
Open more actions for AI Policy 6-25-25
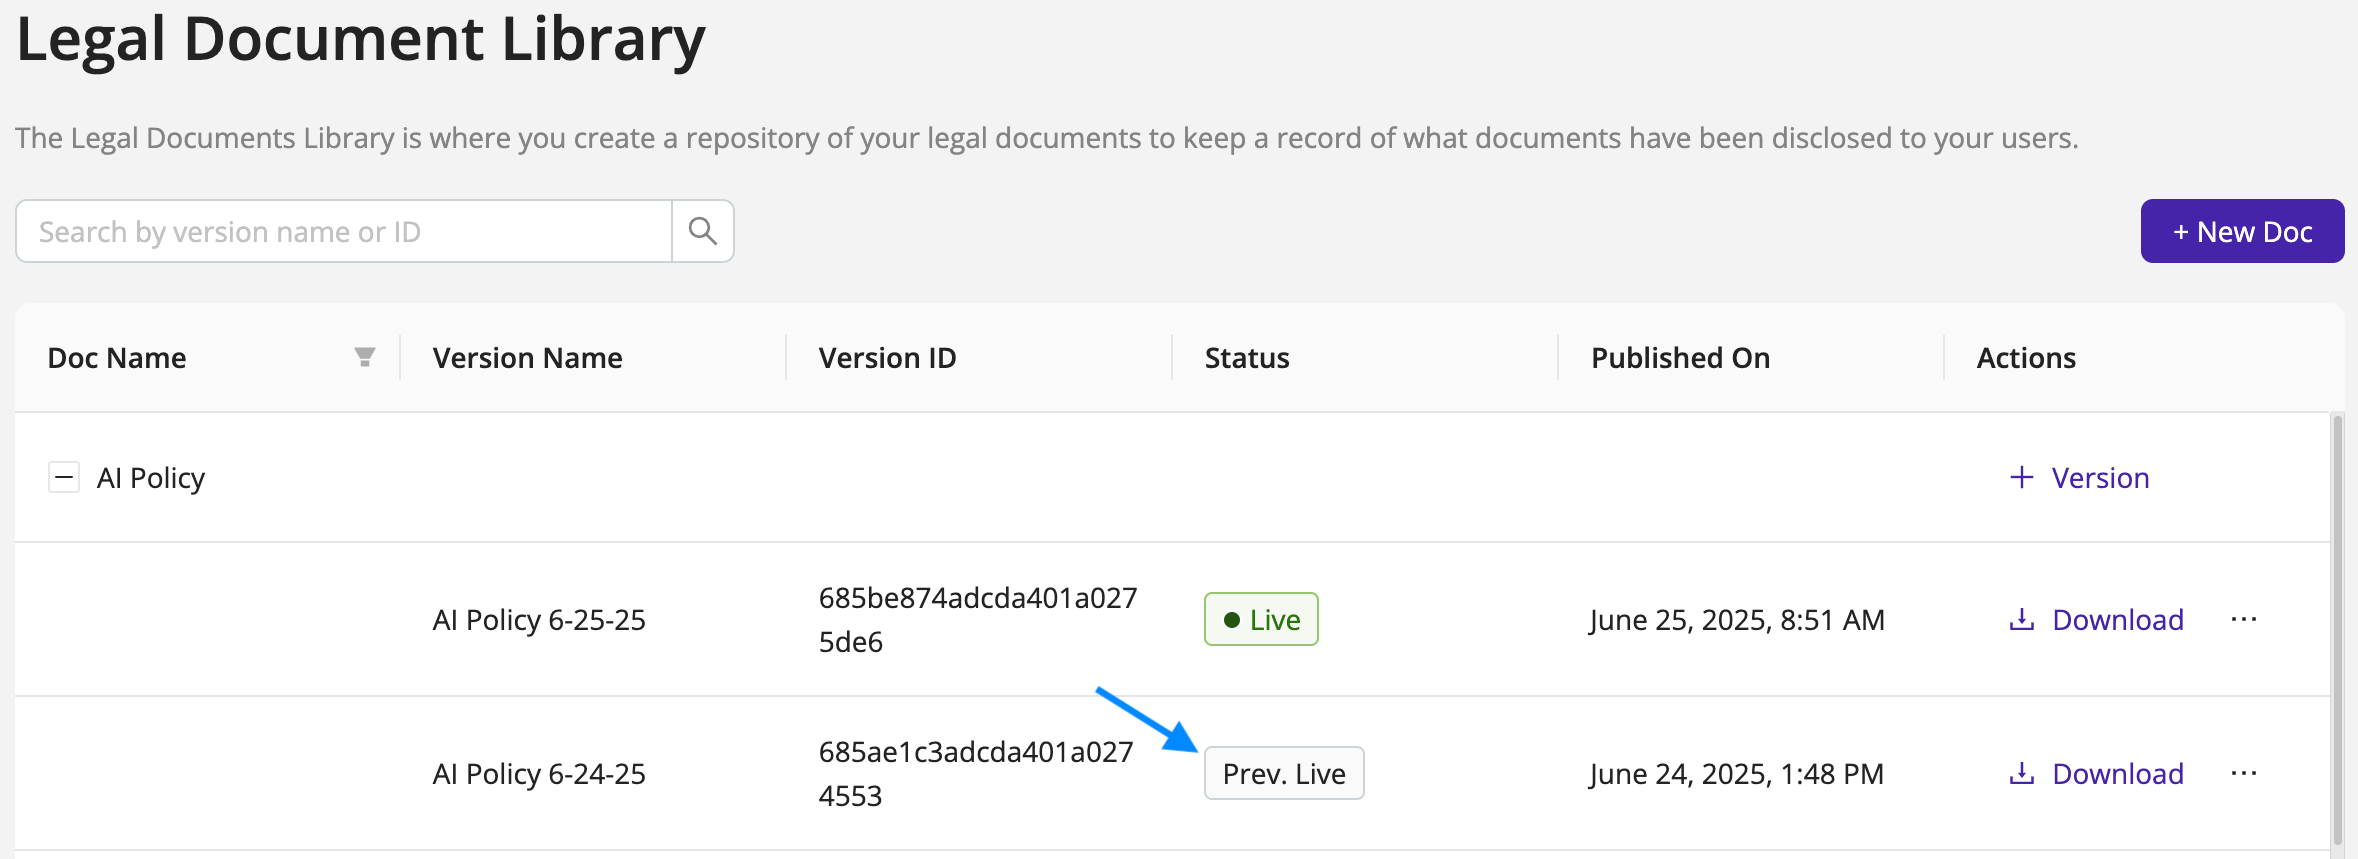[2244, 619]
